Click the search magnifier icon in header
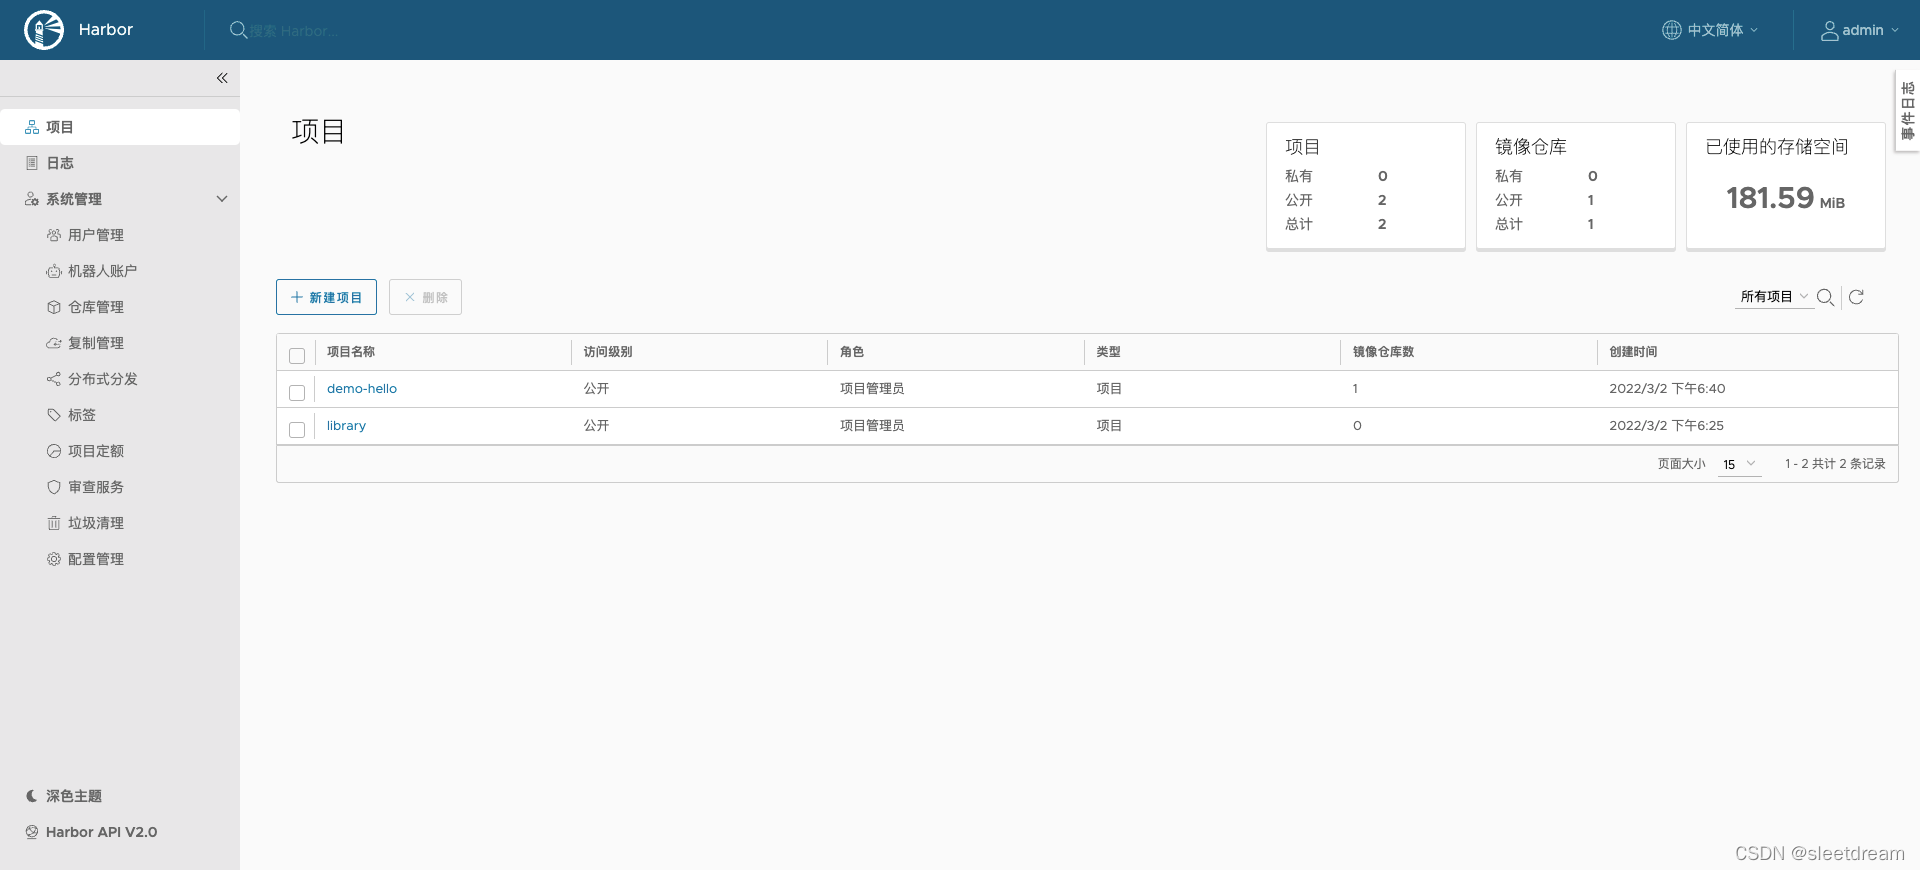Image resolution: width=1920 pixels, height=870 pixels. pos(238,30)
